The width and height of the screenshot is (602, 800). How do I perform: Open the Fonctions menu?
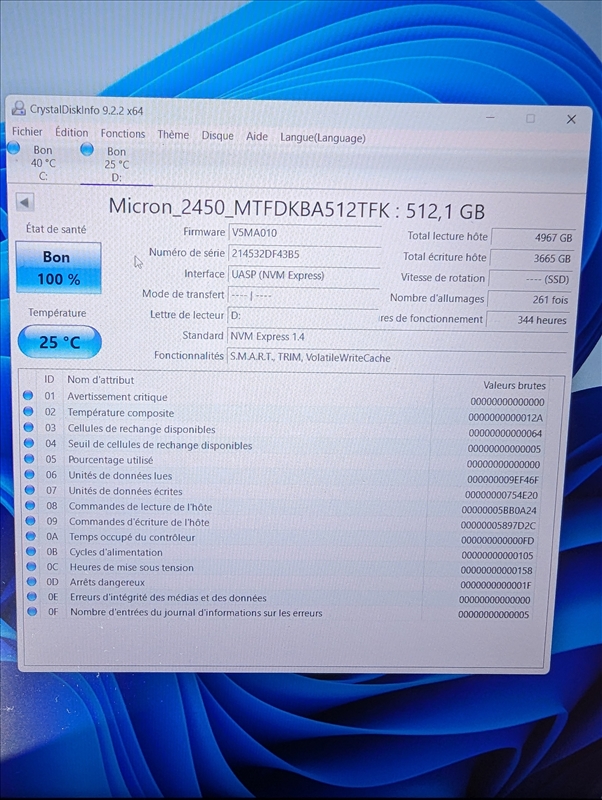[123, 134]
